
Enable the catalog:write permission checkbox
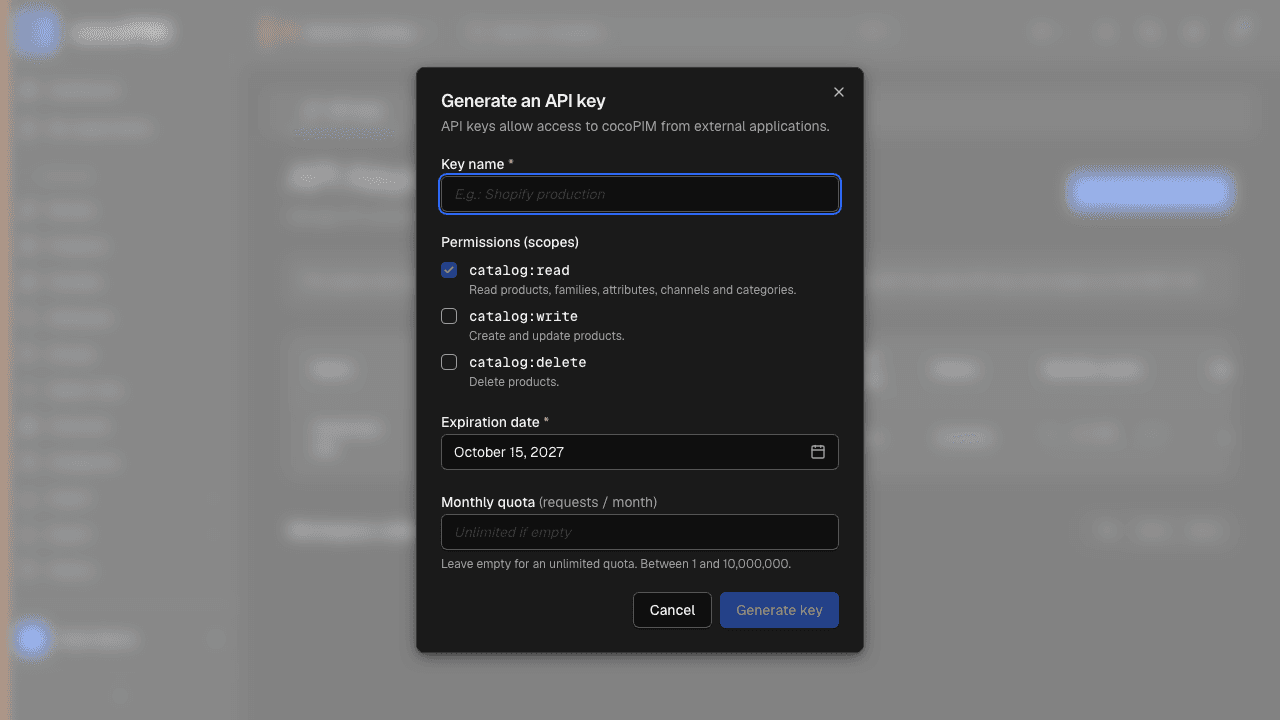[449, 316]
